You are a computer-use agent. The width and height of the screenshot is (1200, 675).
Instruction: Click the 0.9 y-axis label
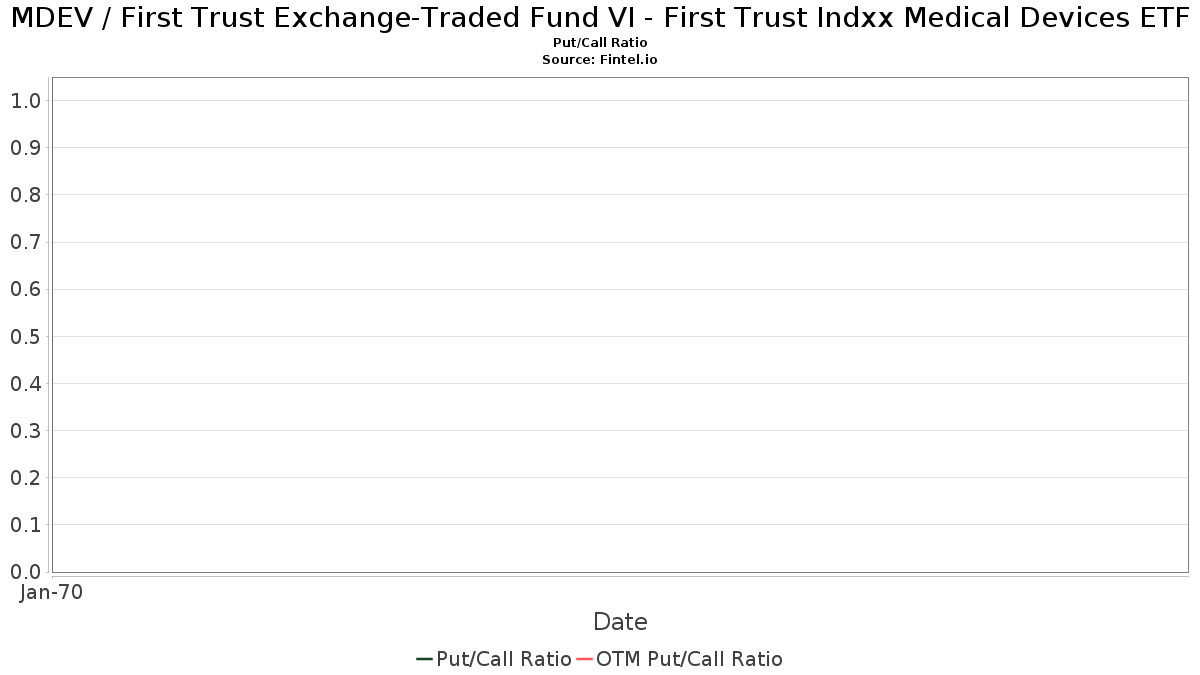25,148
